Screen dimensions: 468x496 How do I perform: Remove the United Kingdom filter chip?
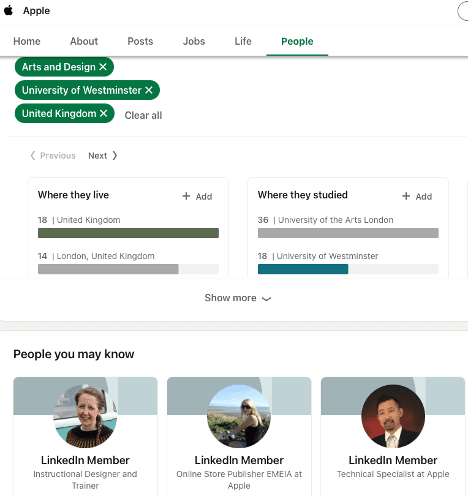[104, 113]
